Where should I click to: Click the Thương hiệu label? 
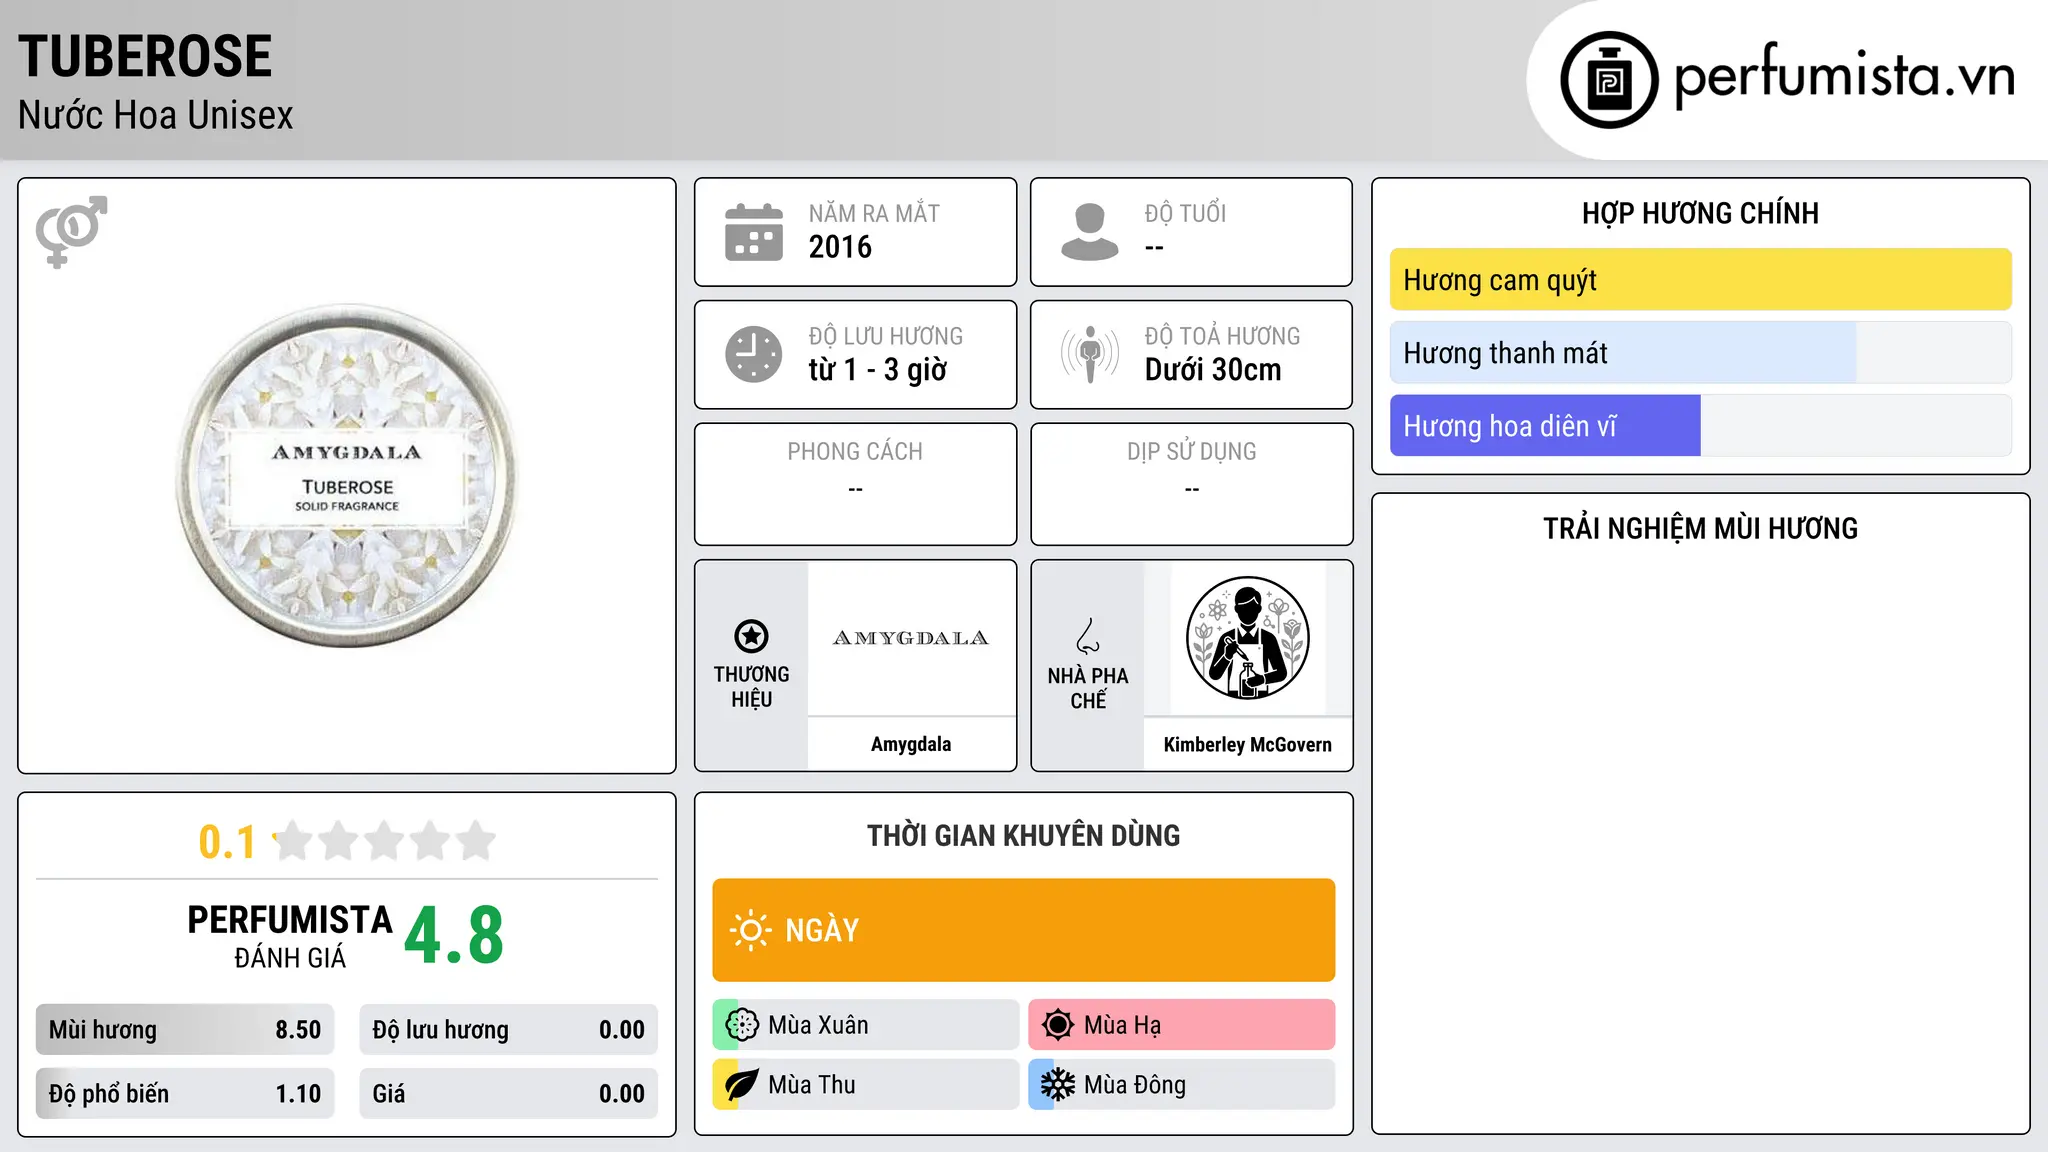(x=751, y=687)
